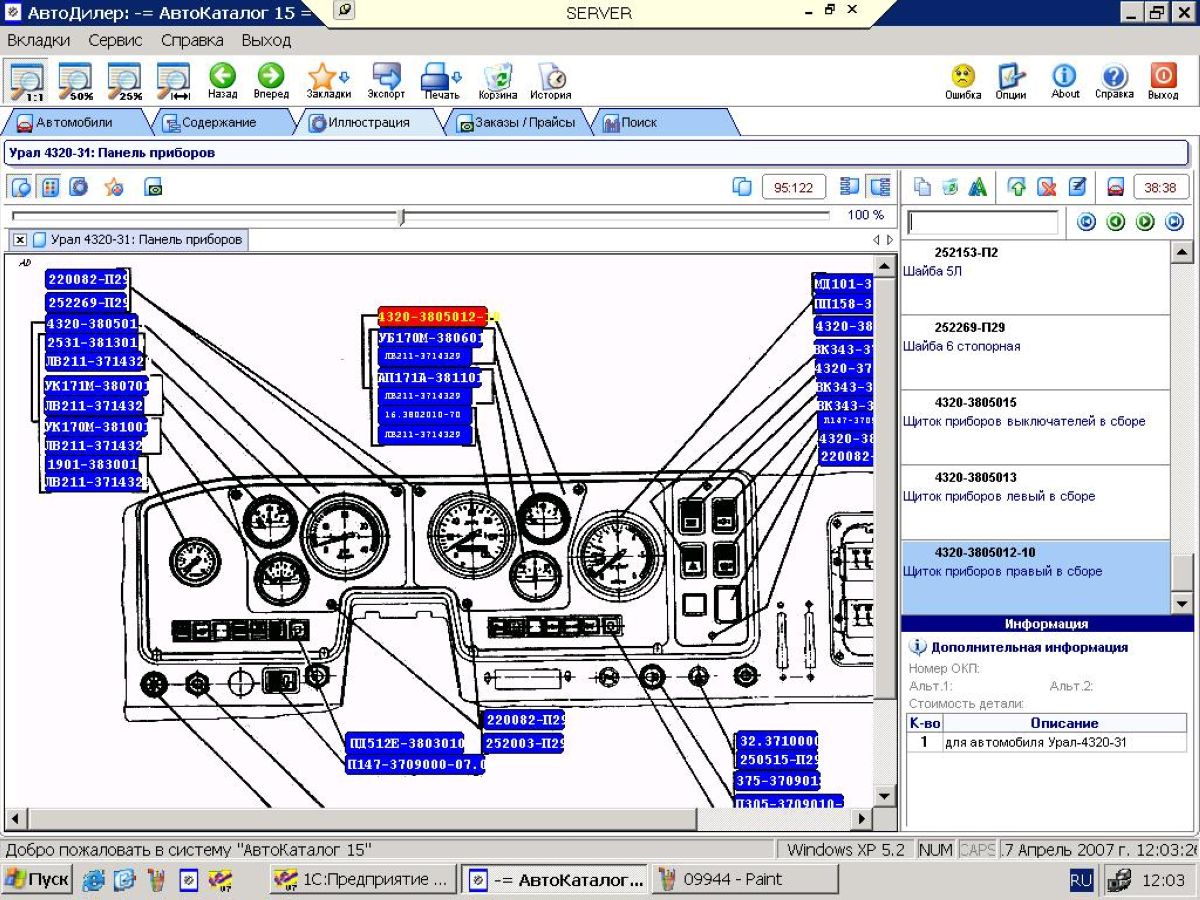Click the parts search input field
Viewport: 1200px width, 900px height.
(982, 222)
